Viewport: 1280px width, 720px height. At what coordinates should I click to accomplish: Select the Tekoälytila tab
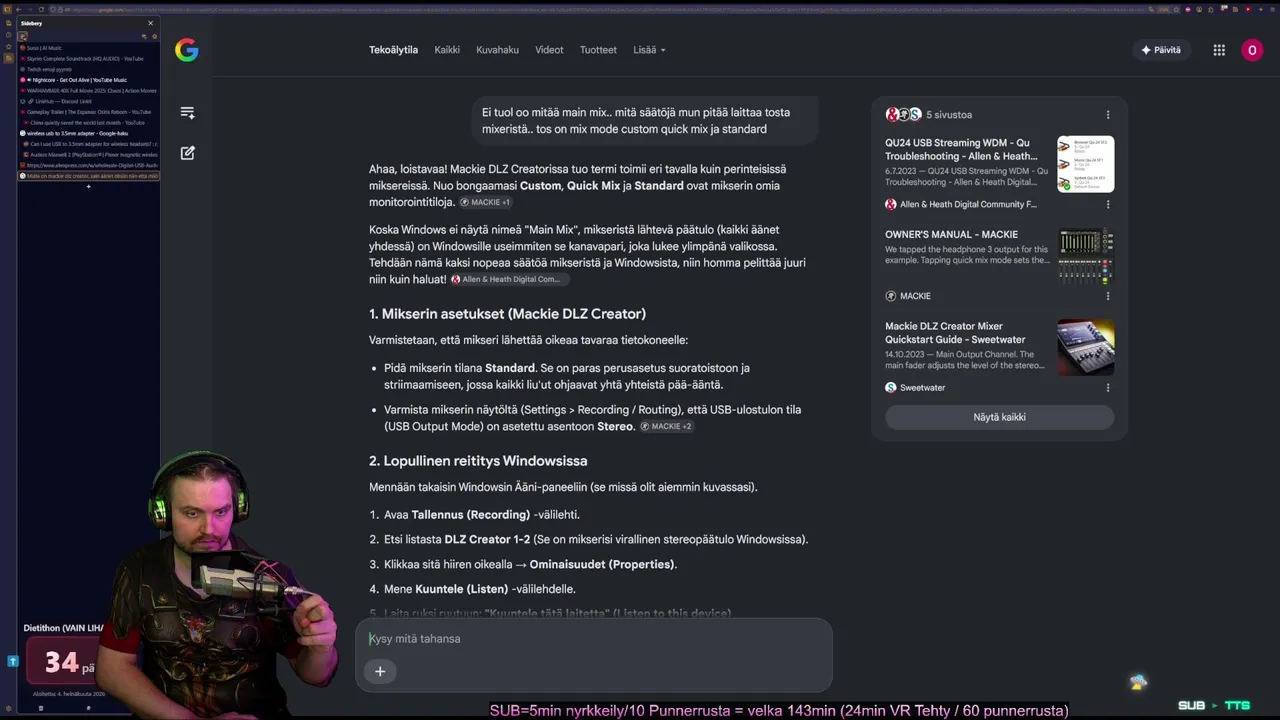393,50
